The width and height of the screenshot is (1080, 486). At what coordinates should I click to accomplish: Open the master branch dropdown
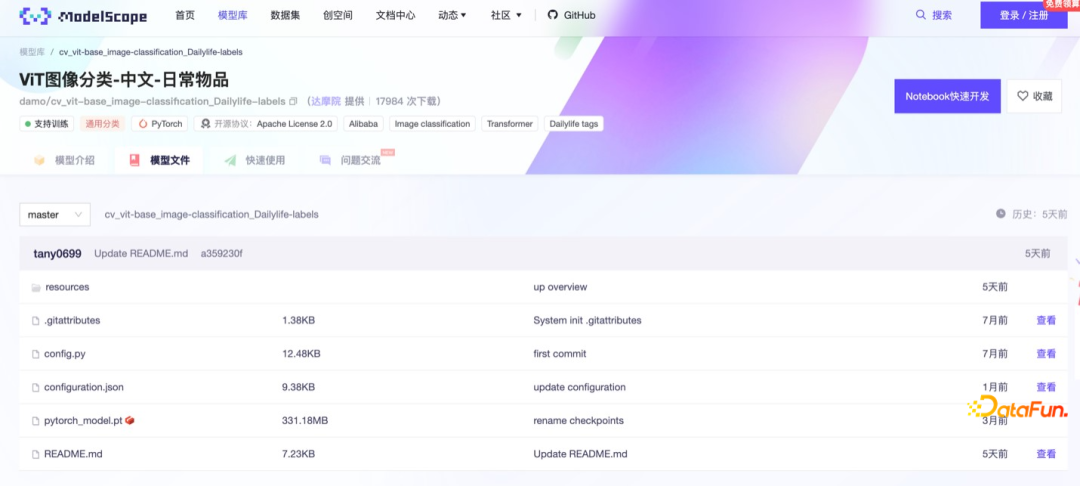54,215
